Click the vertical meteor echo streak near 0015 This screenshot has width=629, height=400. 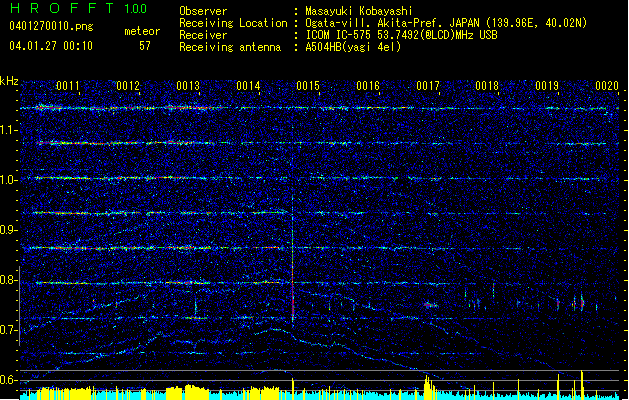293,261
